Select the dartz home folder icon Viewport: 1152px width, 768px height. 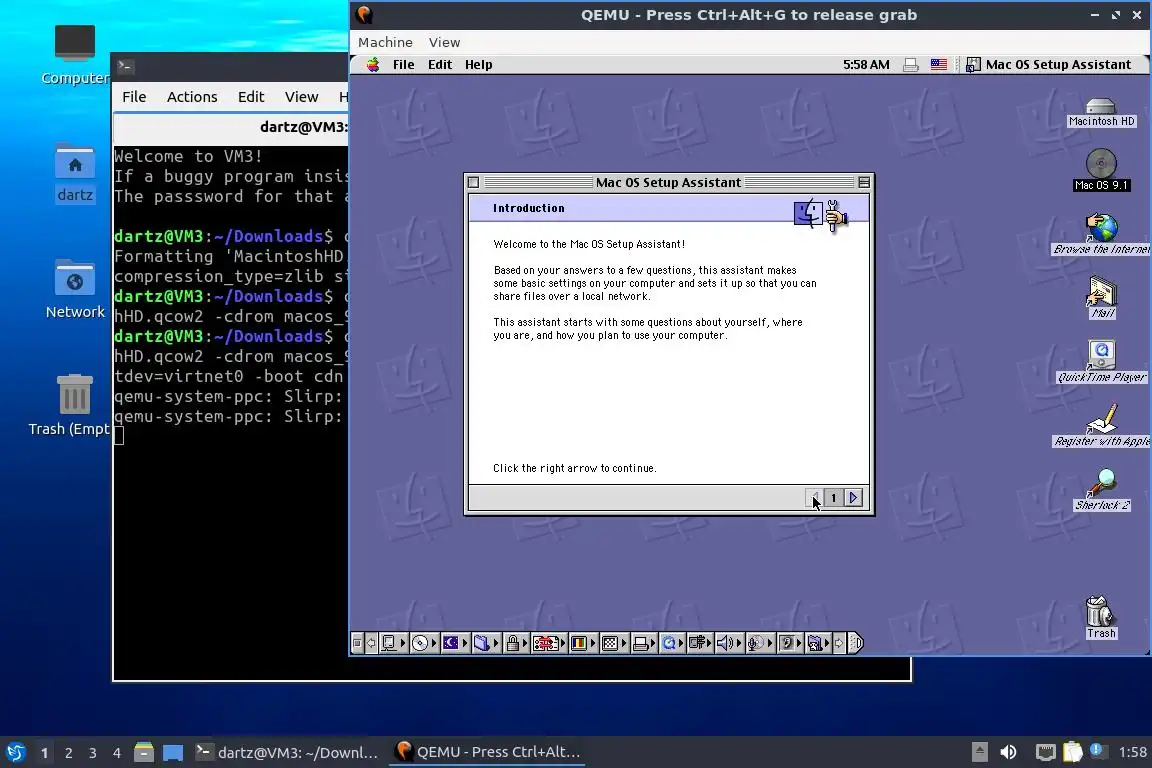[x=75, y=173]
